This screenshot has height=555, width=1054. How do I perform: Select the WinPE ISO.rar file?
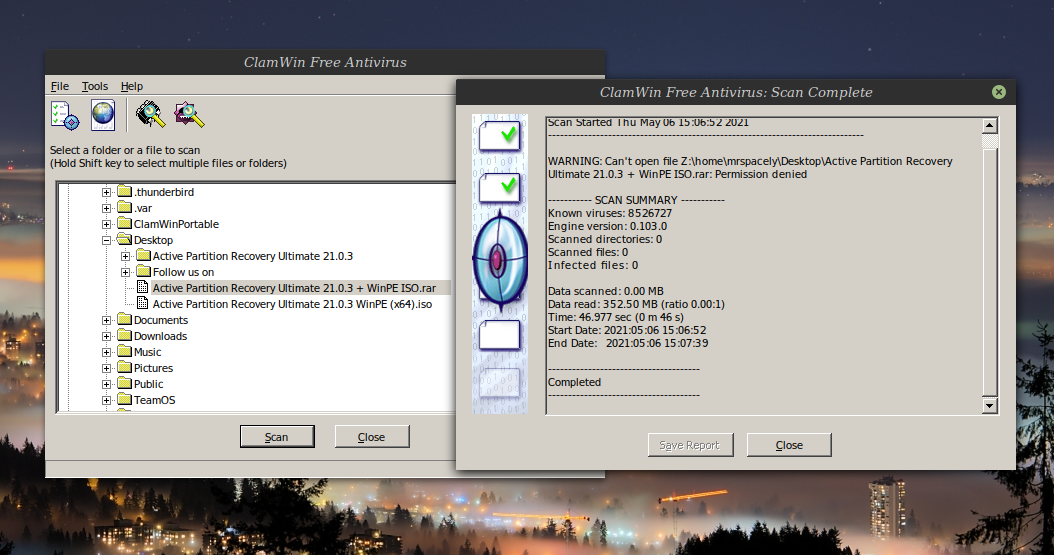294,288
